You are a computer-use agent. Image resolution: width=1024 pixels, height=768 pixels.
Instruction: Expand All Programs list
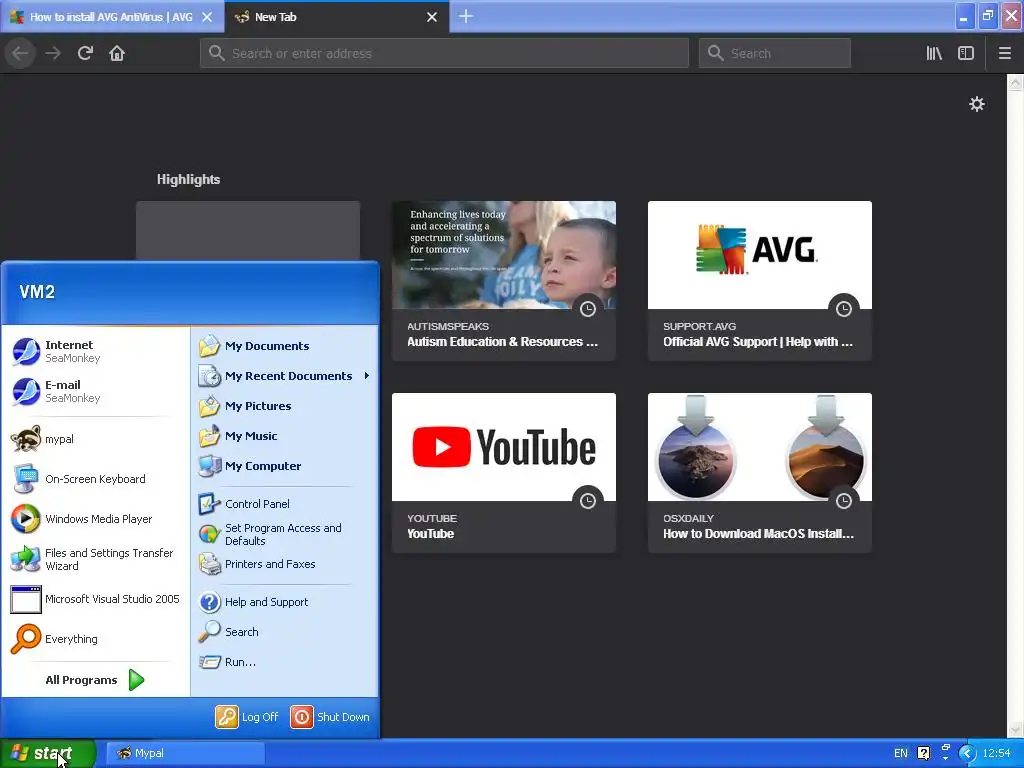tap(95, 680)
